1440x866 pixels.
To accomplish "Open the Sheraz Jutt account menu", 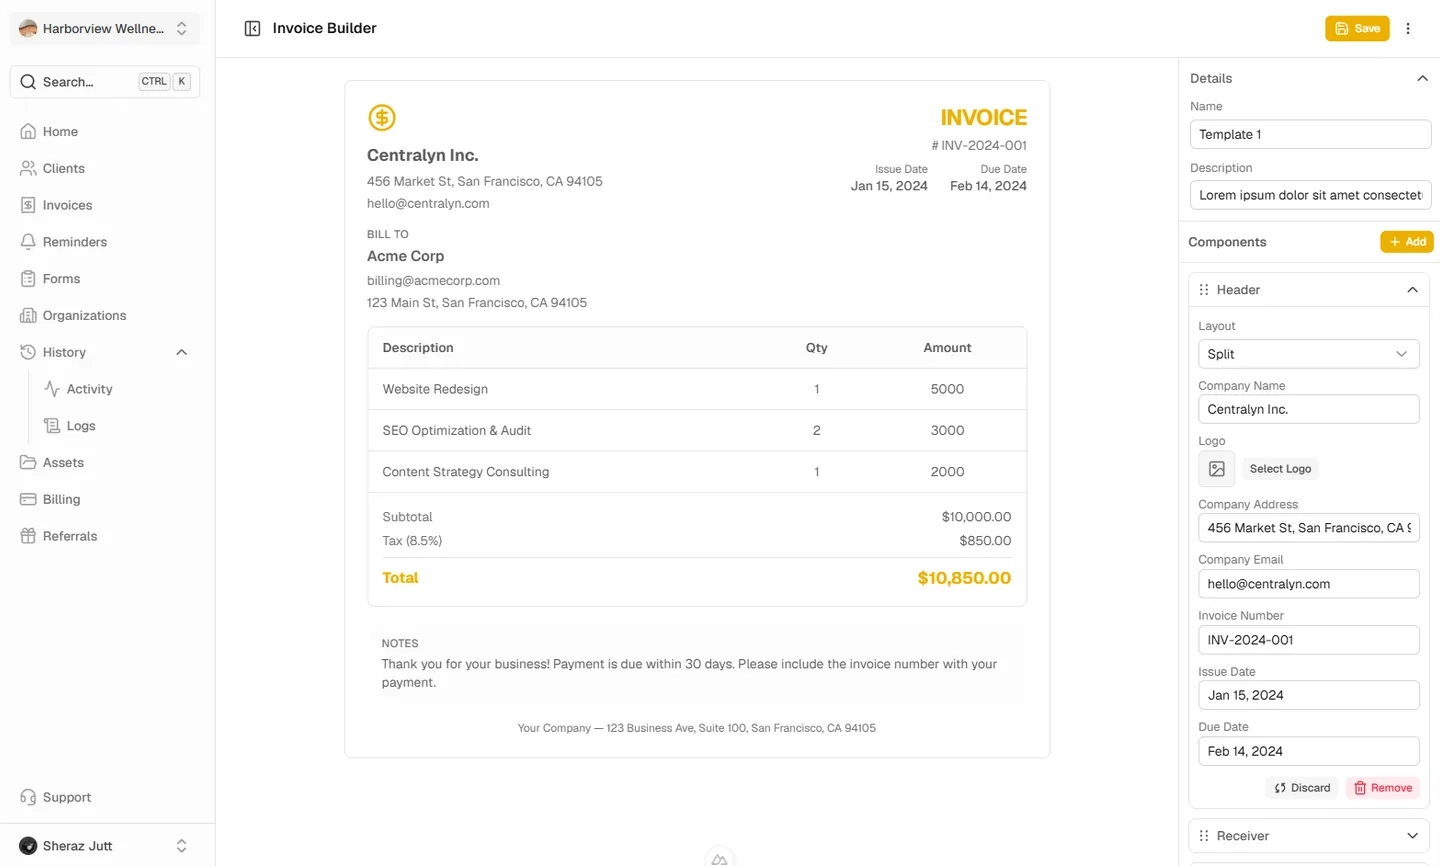I will [105, 846].
